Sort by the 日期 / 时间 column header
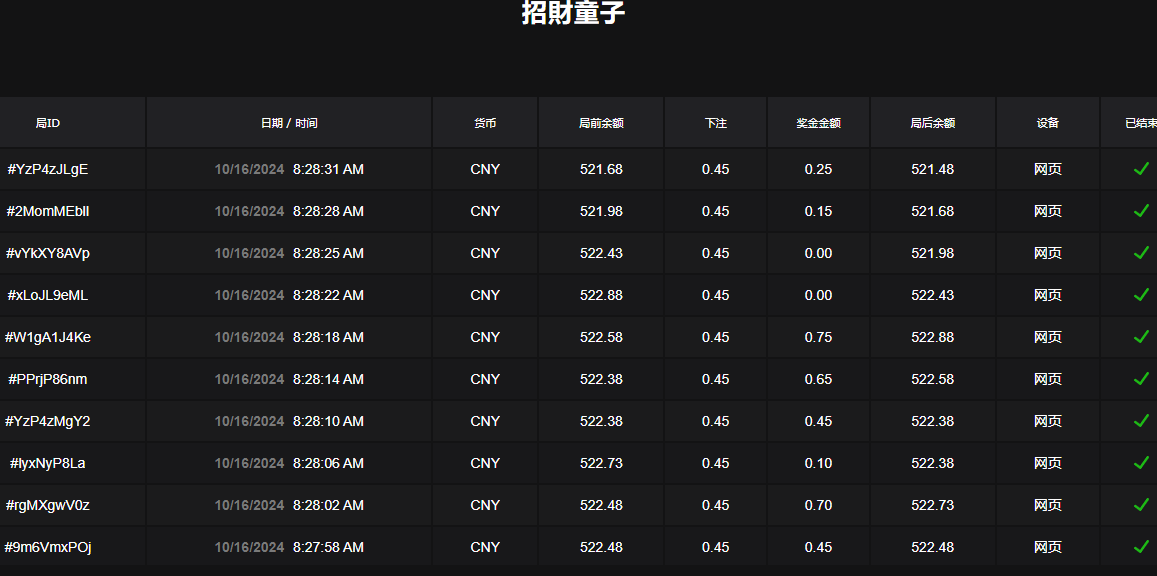1157x576 pixels. click(288, 122)
